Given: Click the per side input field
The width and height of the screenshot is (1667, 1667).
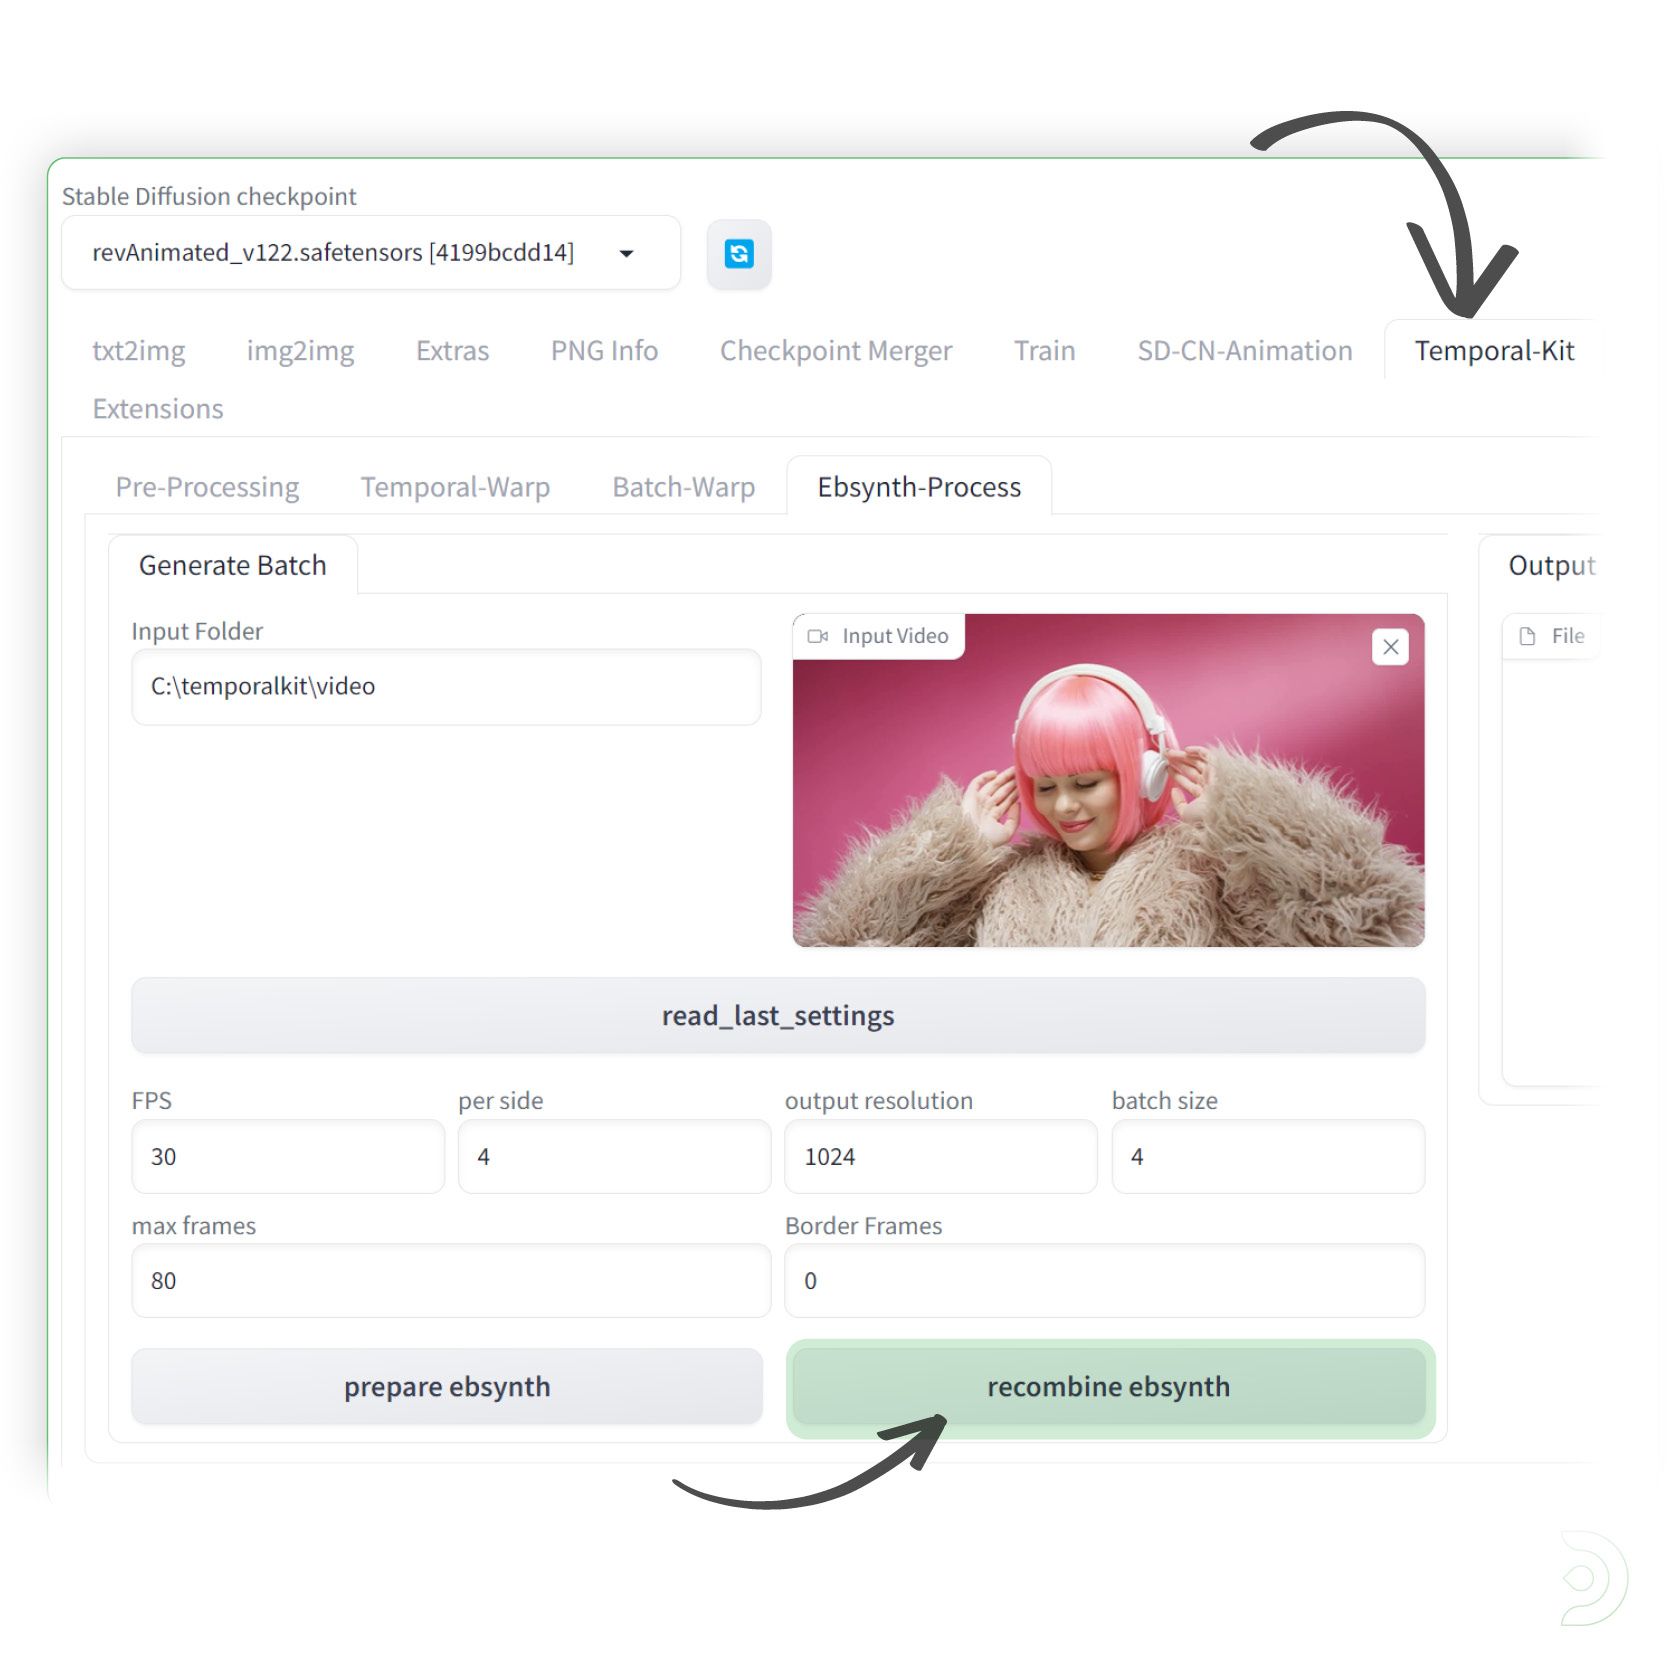Looking at the screenshot, I should tap(614, 1156).
